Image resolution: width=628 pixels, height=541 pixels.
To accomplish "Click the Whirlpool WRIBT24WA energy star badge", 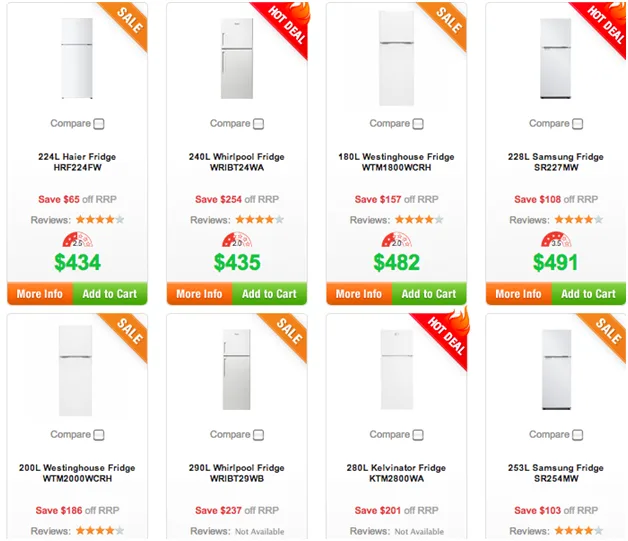I will tap(237, 241).
